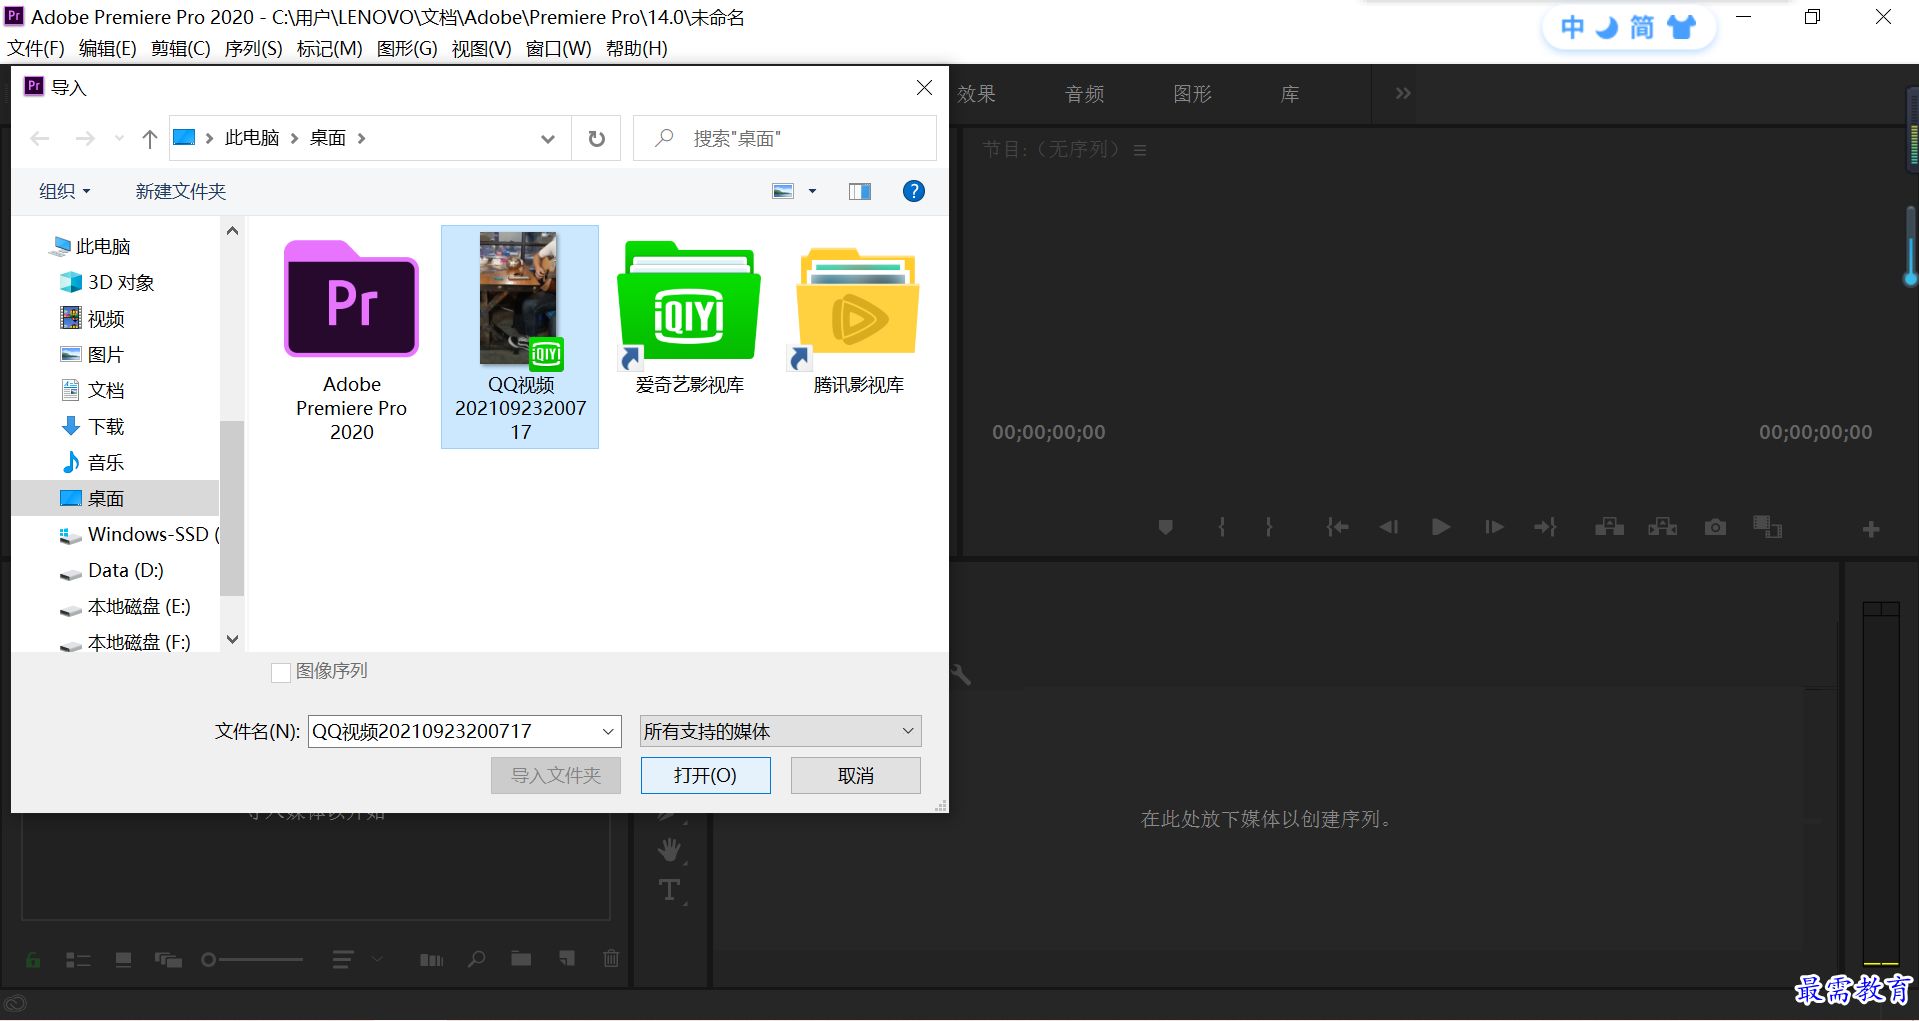Select 图片 in the navigation tree

click(93, 354)
